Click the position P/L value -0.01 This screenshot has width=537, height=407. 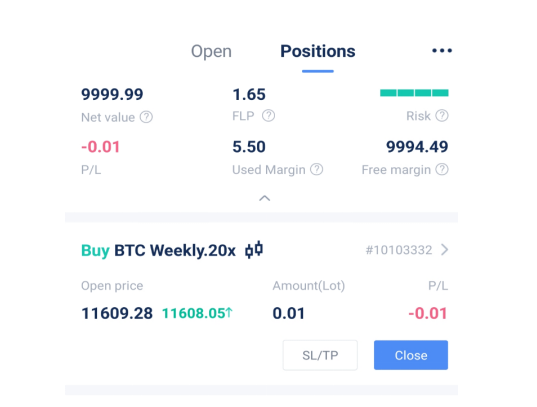(428, 313)
